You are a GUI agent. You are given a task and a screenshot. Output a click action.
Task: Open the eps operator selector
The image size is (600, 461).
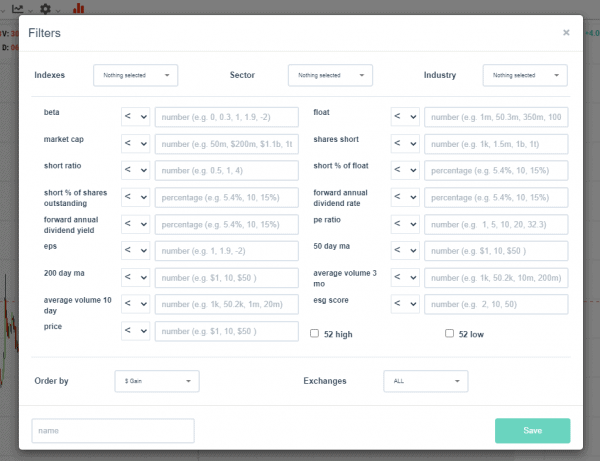[136, 250]
